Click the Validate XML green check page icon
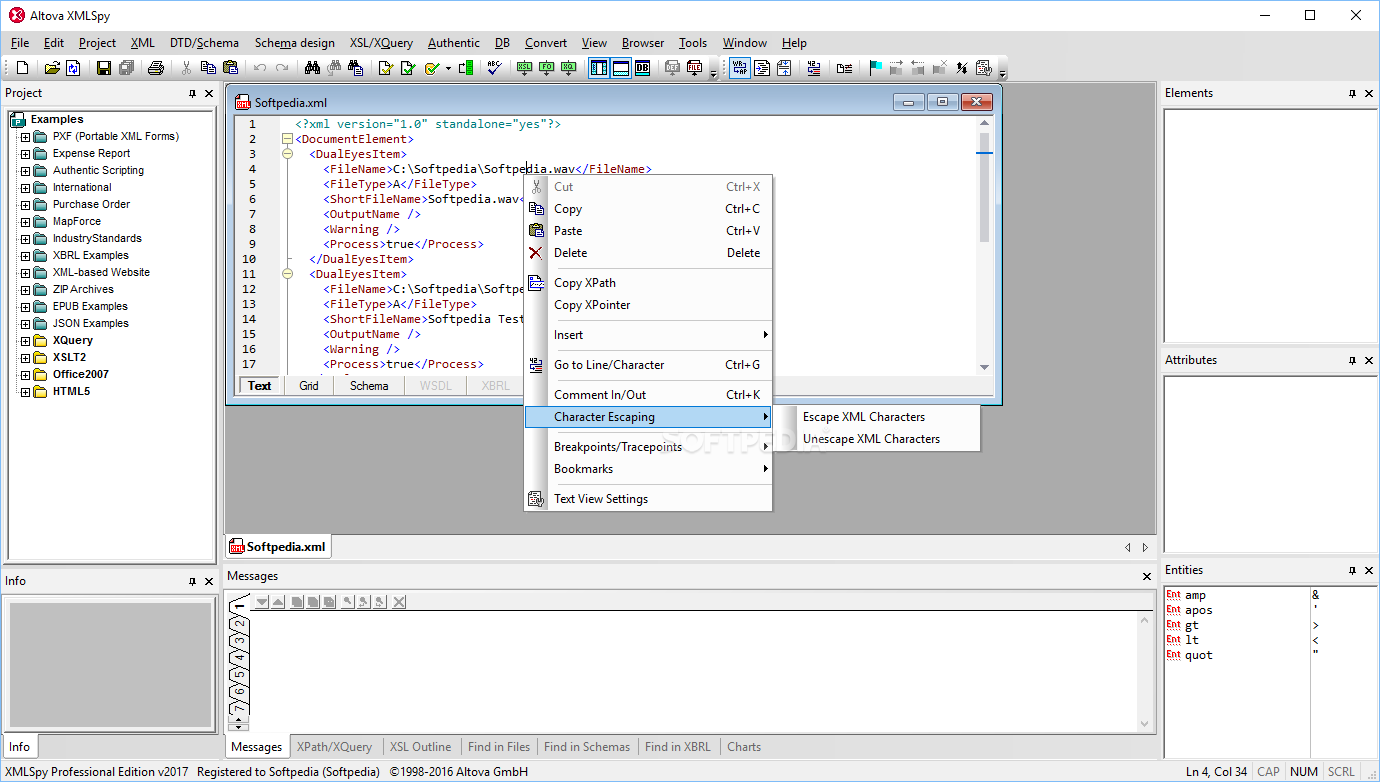 pos(408,68)
